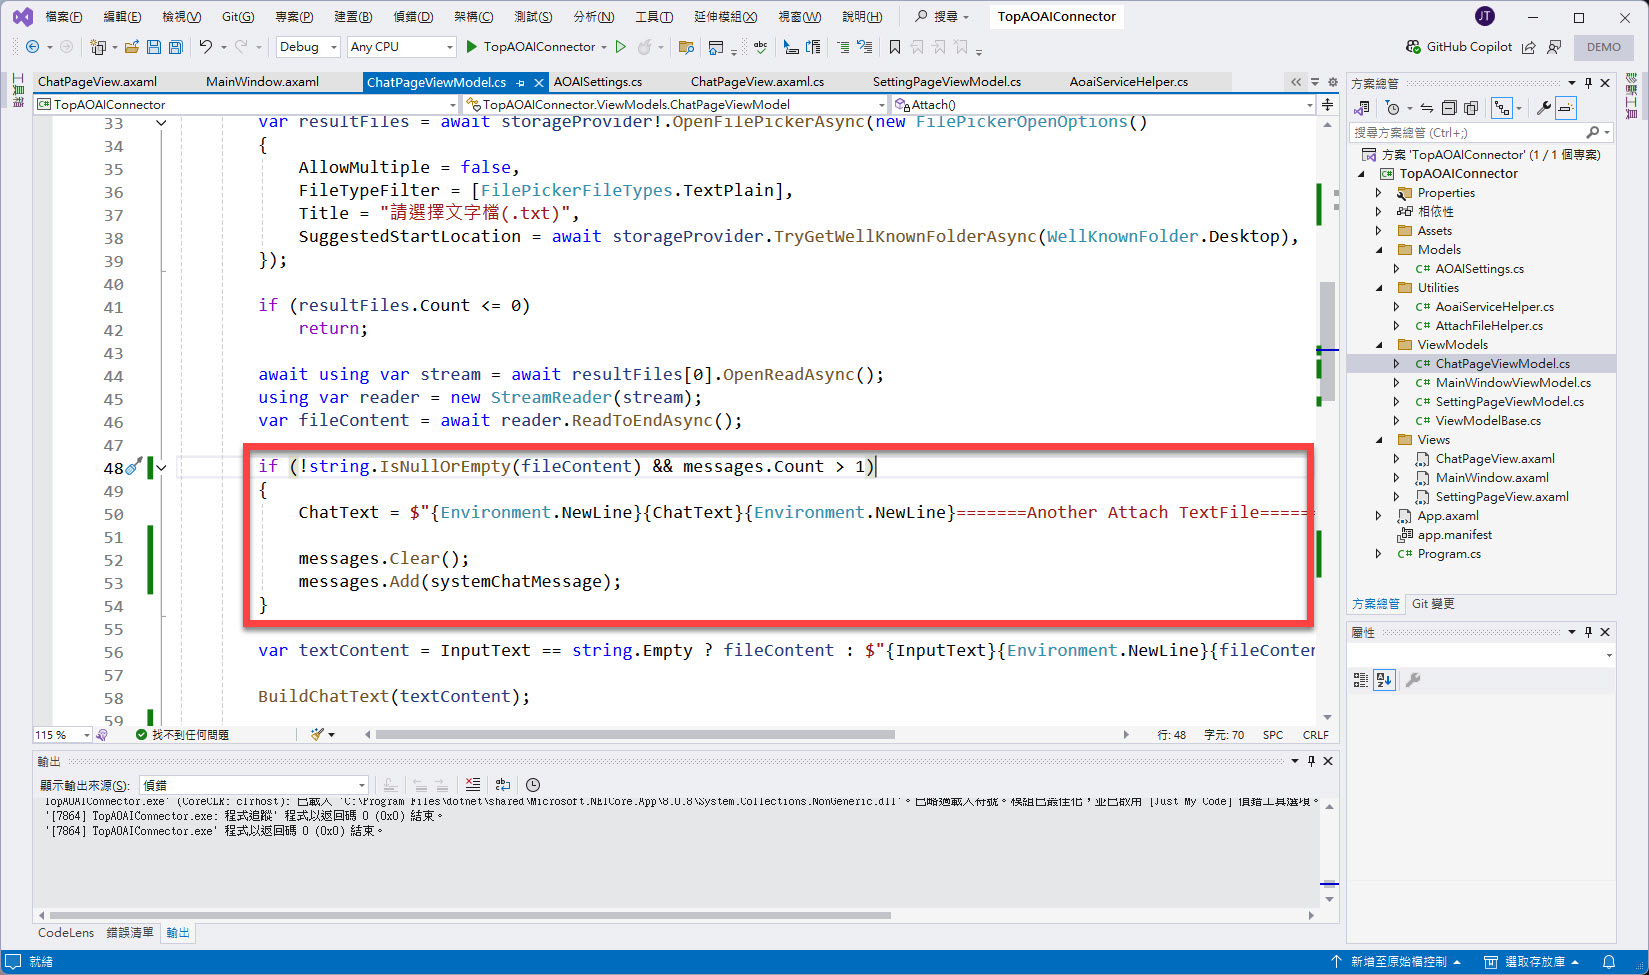Image resolution: width=1649 pixels, height=975 pixels.
Task: Click the search box in the title bar
Action: pyautogui.click(x=943, y=17)
